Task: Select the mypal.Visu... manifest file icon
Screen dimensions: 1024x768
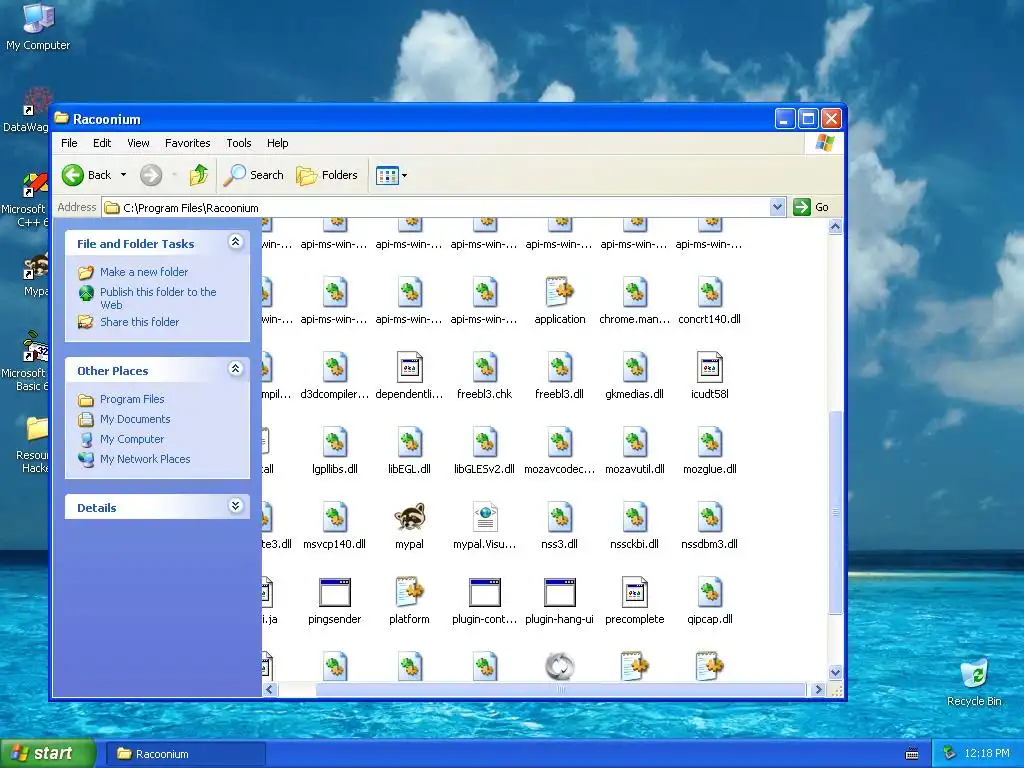Action: [485, 517]
